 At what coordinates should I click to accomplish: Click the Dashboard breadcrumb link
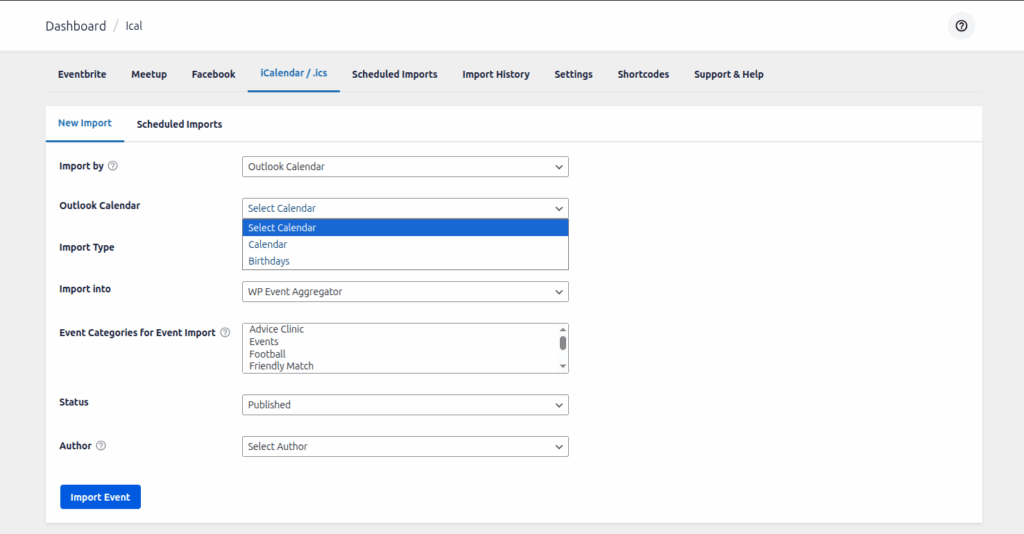tap(75, 26)
